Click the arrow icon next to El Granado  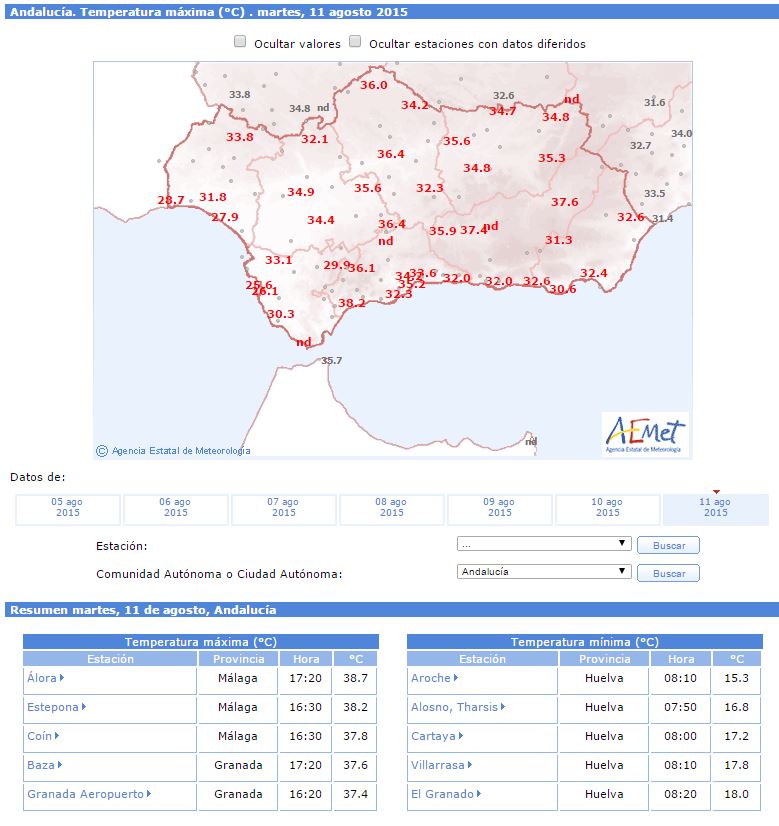tap(479, 795)
